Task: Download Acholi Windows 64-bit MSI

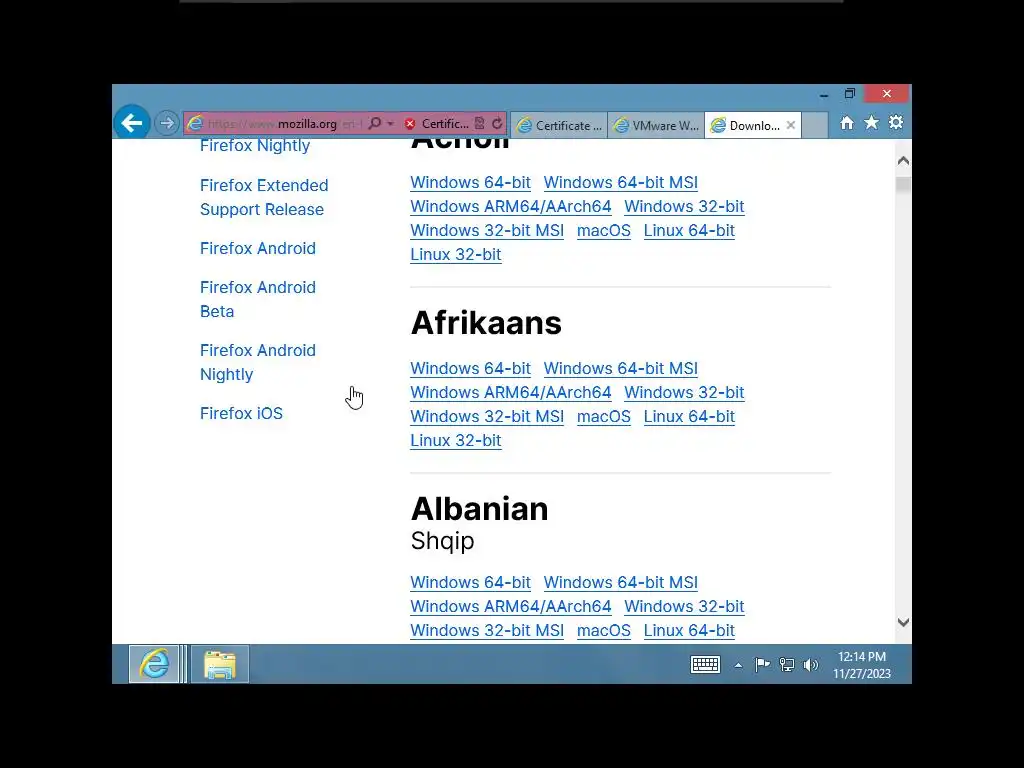Action: tap(620, 182)
